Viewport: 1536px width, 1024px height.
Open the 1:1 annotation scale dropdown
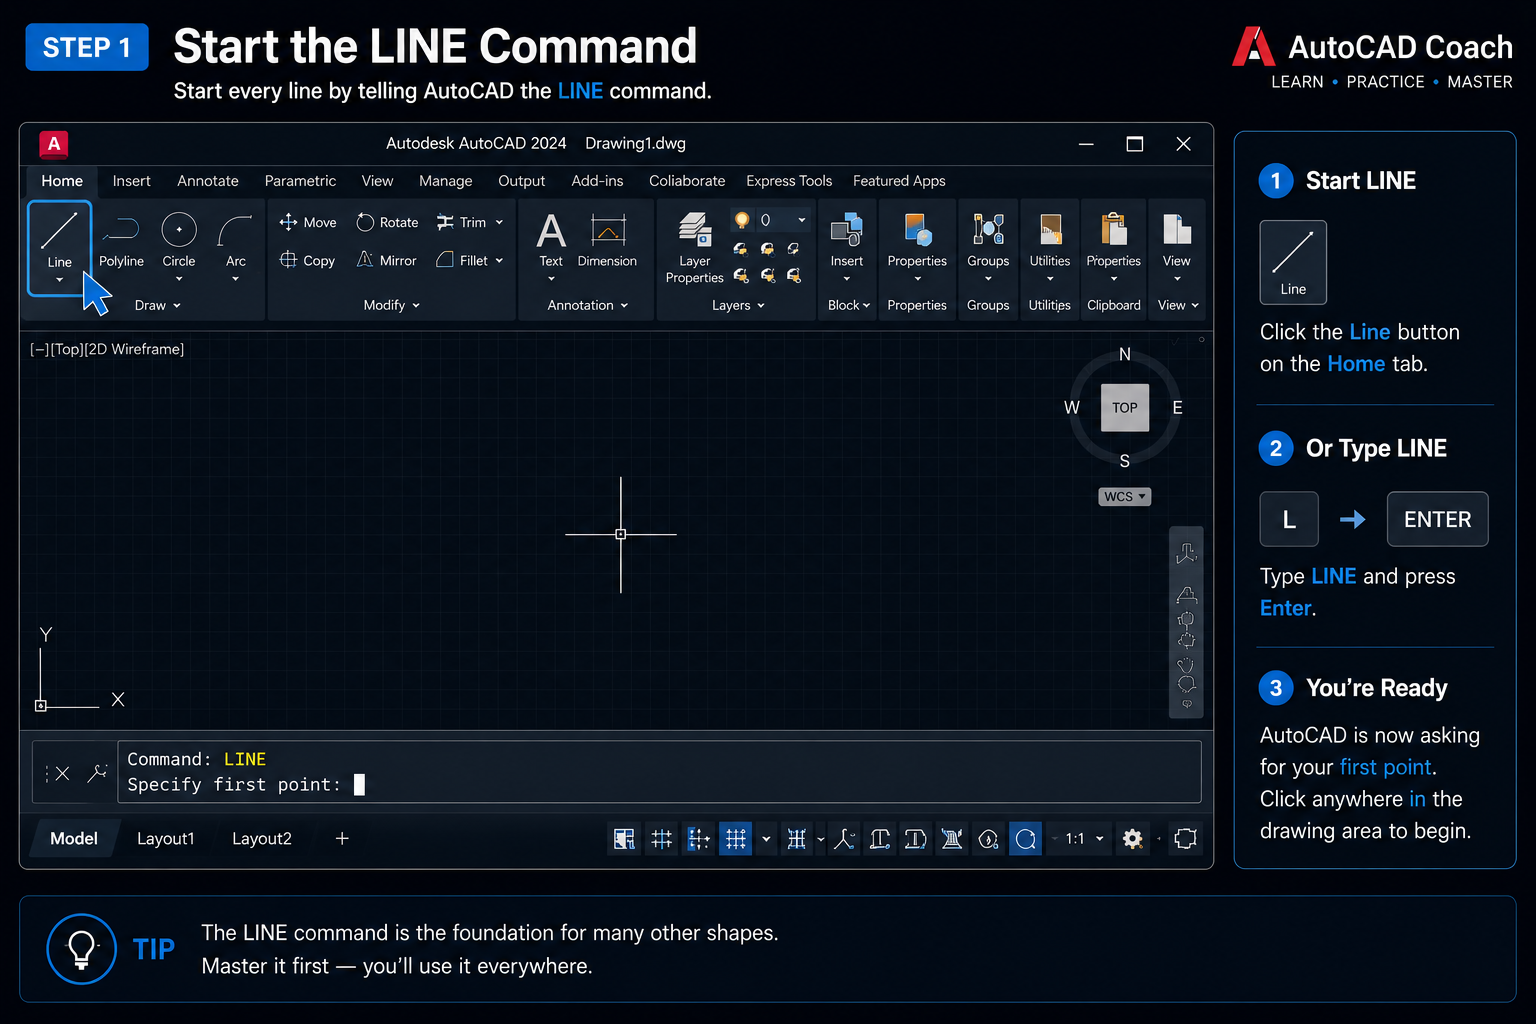click(x=1084, y=839)
